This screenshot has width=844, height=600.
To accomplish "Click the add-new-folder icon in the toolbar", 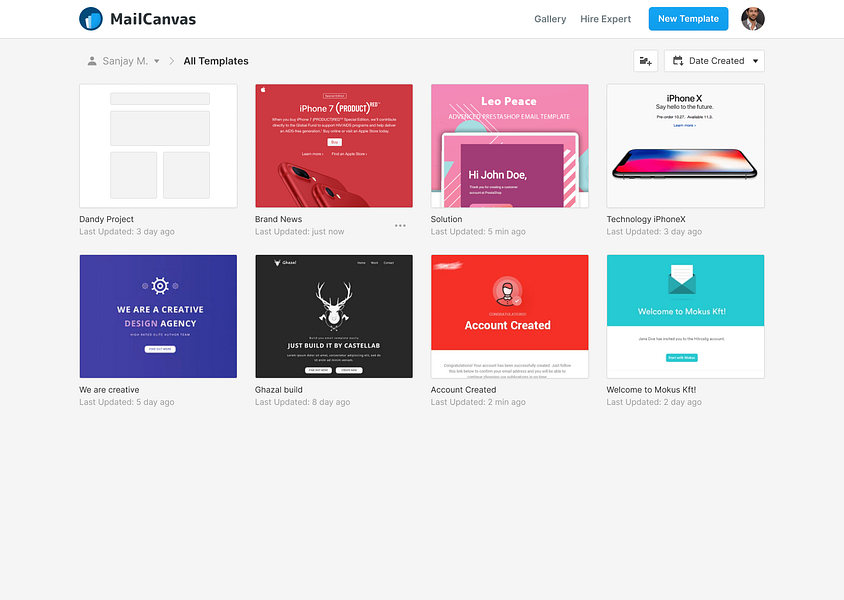I will click(x=645, y=60).
